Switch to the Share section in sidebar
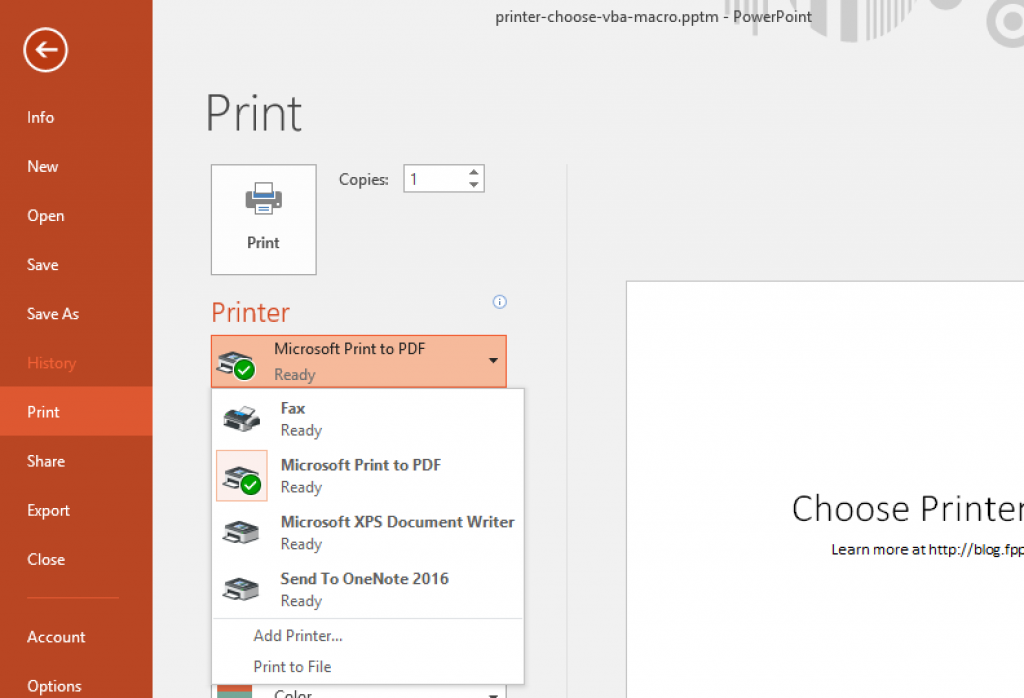This screenshot has width=1024, height=698. click(x=45, y=461)
